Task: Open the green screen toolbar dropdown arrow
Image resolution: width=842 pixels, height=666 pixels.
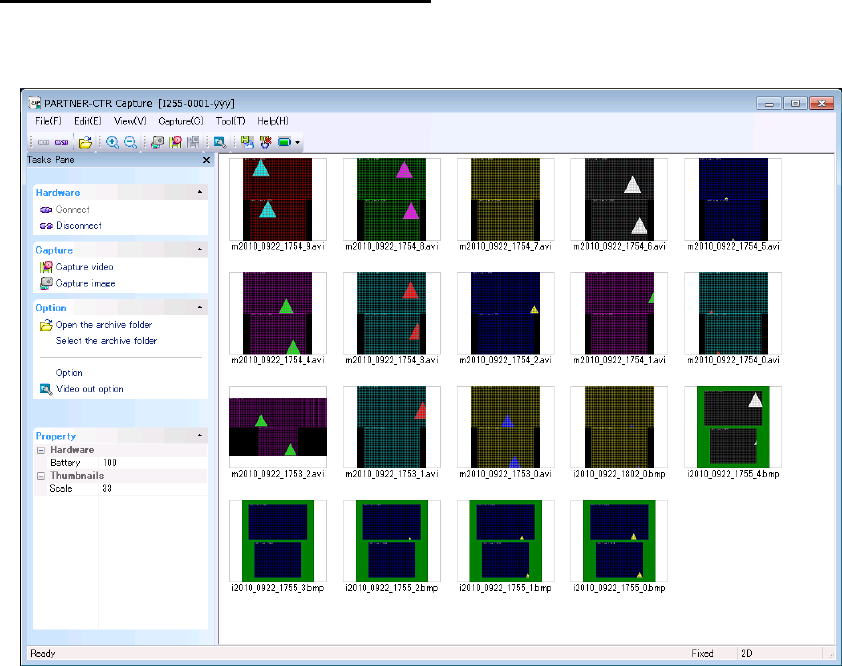Action: tap(298, 143)
